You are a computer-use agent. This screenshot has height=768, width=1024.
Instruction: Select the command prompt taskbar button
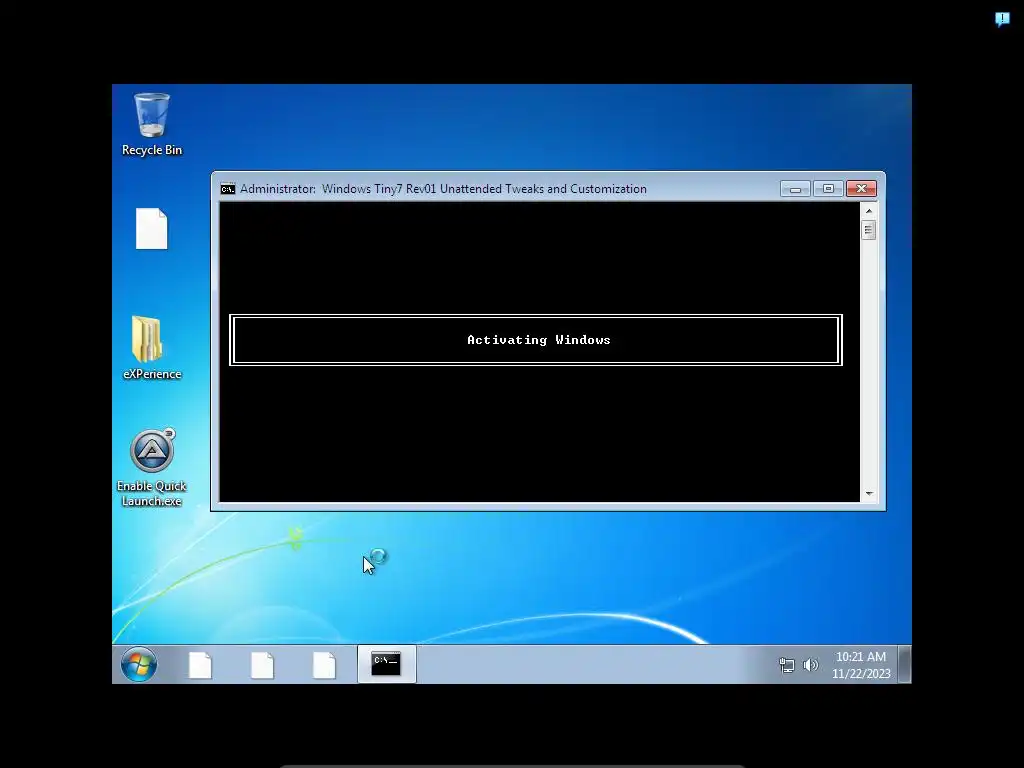(x=386, y=664)
